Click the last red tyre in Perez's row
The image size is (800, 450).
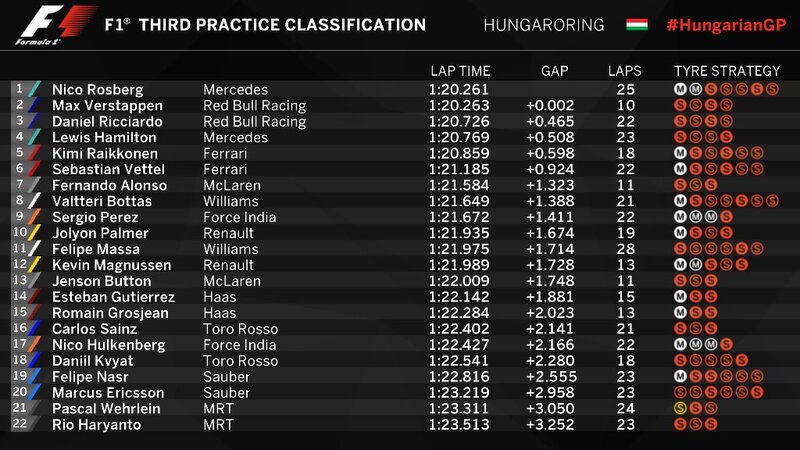[725, 217]
